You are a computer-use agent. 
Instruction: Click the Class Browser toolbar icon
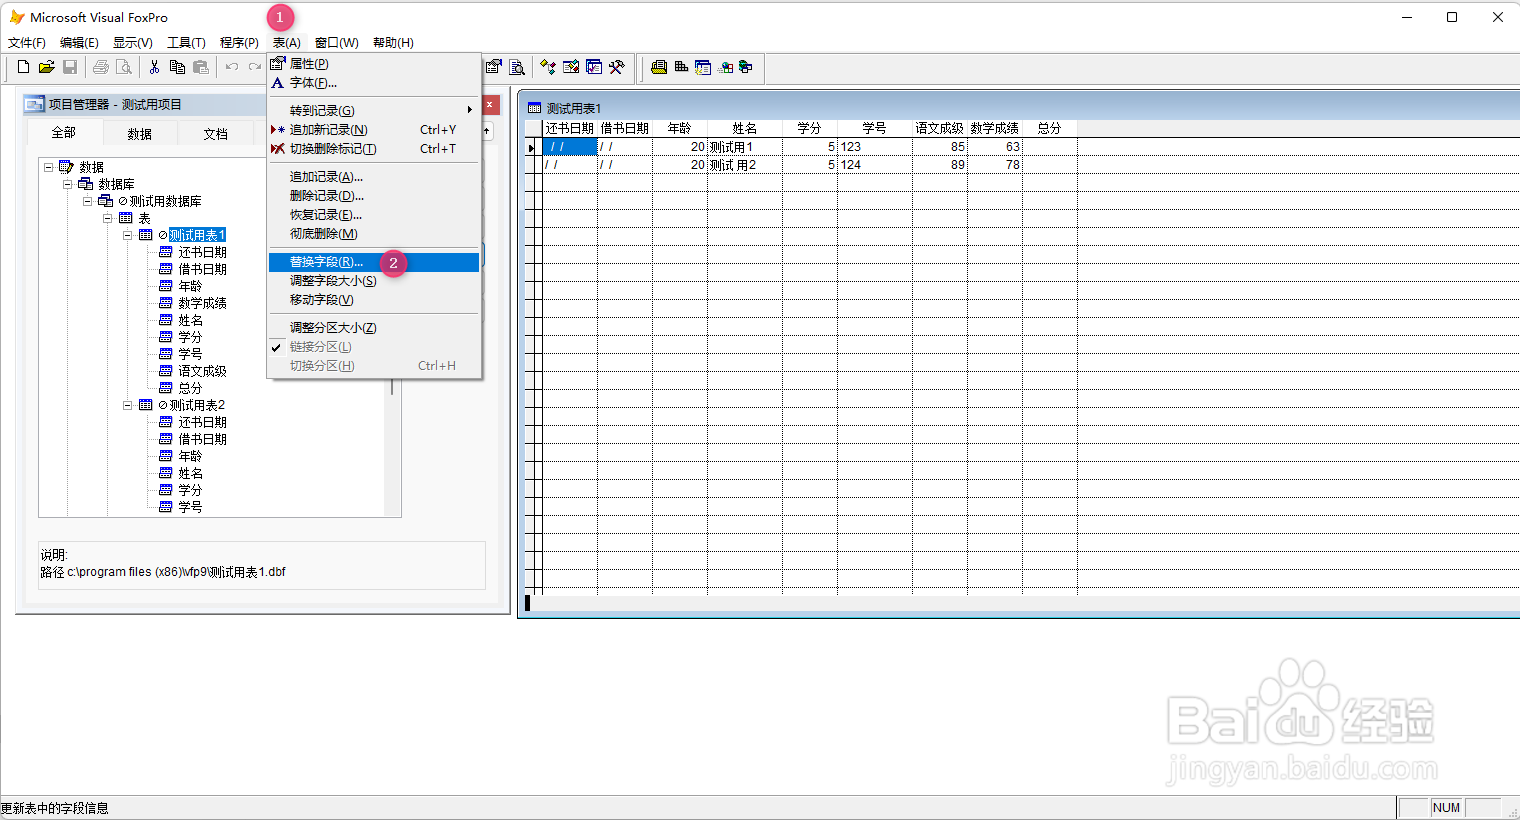548,67
